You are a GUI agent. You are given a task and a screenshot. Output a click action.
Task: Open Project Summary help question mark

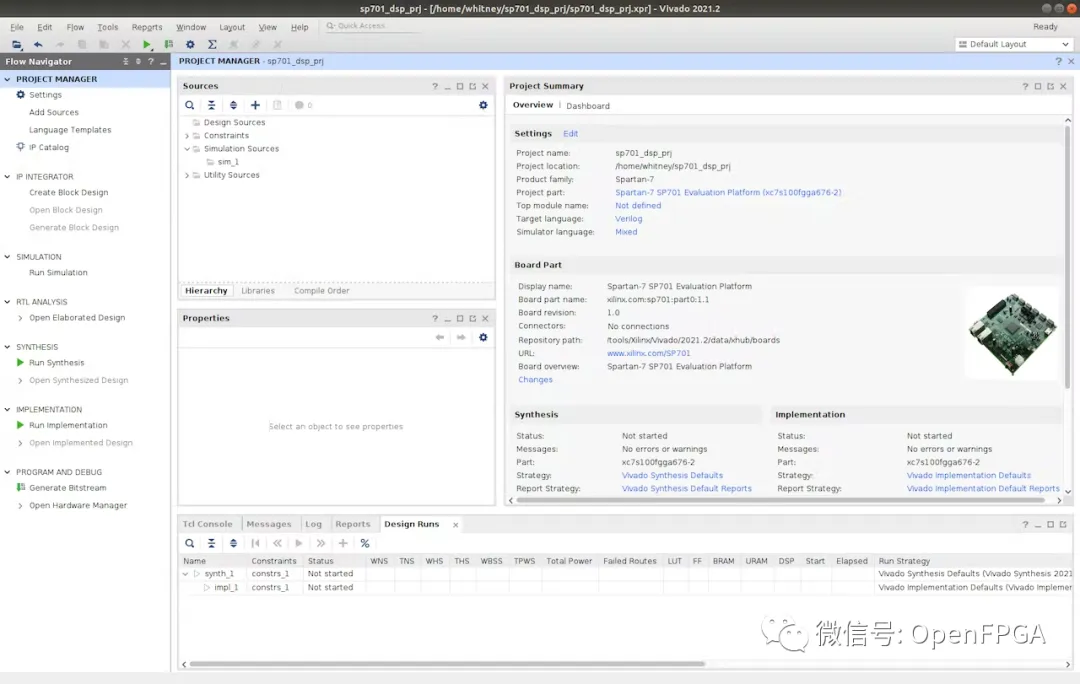coord(1025,86)
